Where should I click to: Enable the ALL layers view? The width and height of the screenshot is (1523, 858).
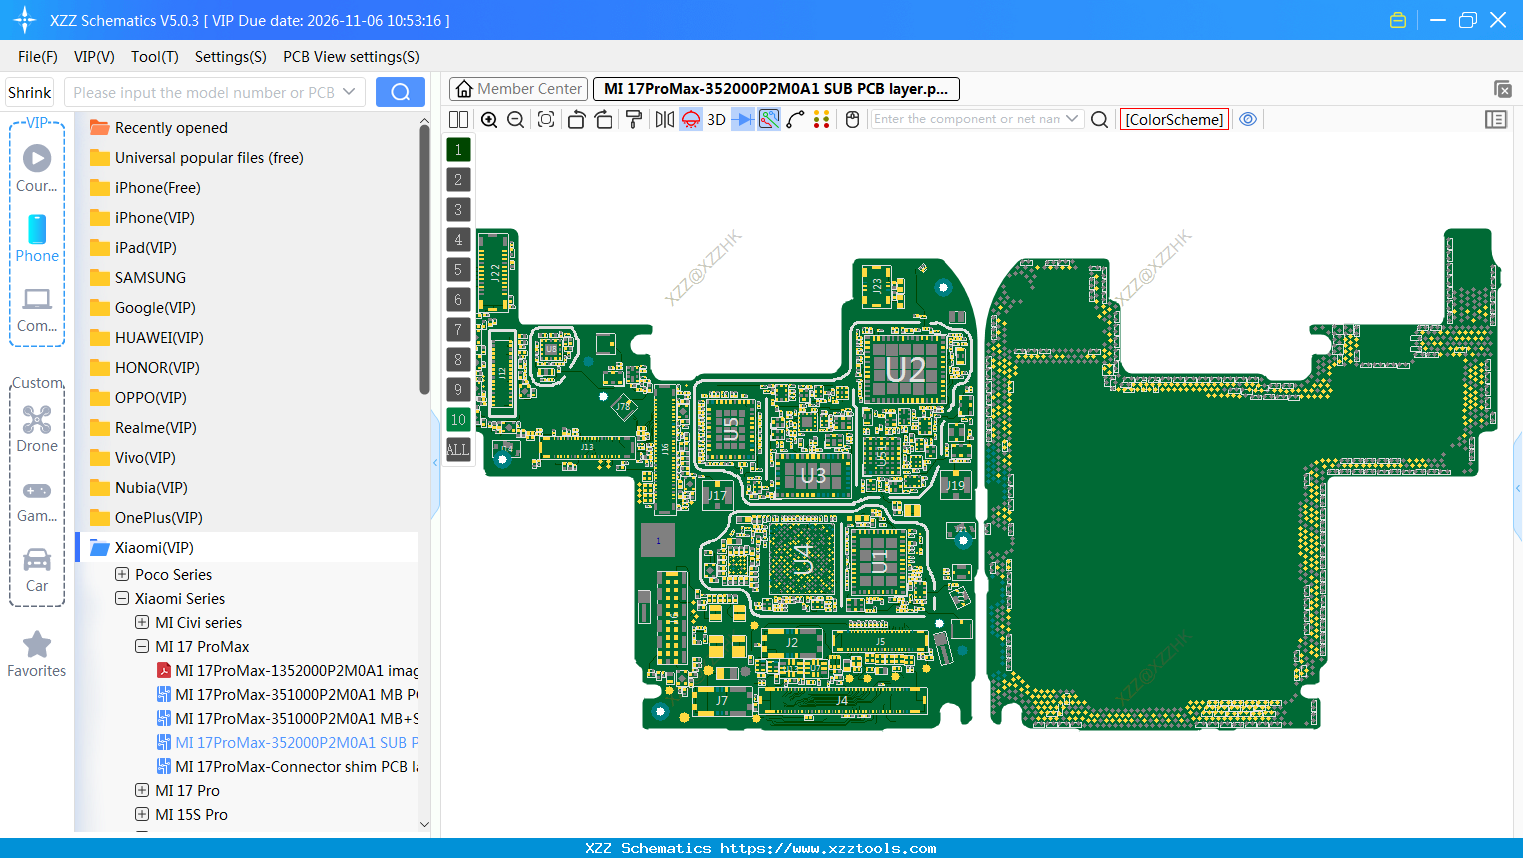(x=458, y=449)
